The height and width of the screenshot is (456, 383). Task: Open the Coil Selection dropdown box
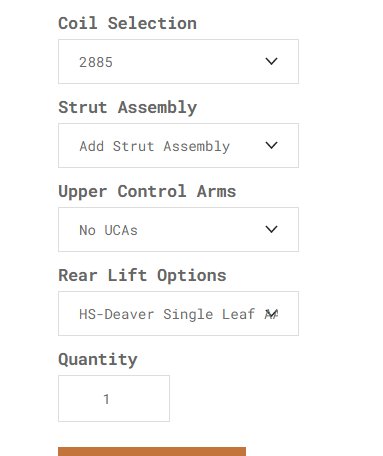click(178, 61)
